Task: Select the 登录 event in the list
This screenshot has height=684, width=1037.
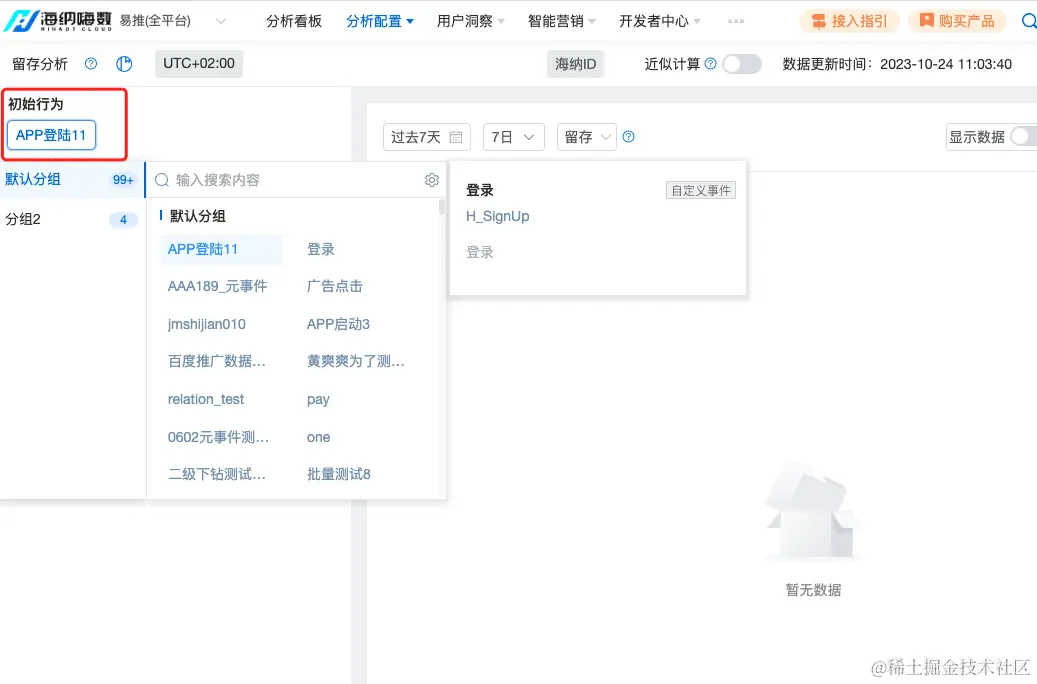Action: point(321,249)
